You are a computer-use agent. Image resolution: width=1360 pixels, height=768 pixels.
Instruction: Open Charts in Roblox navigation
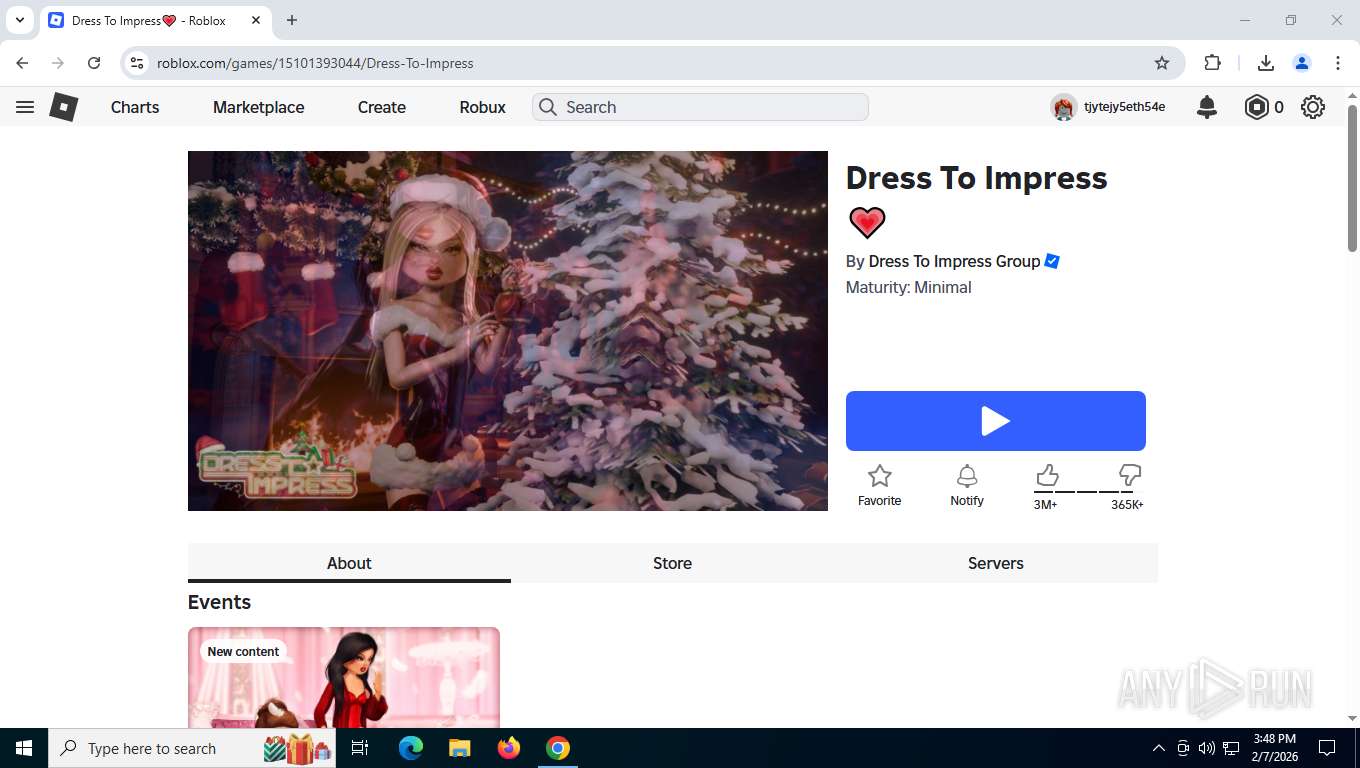(135, 107)
